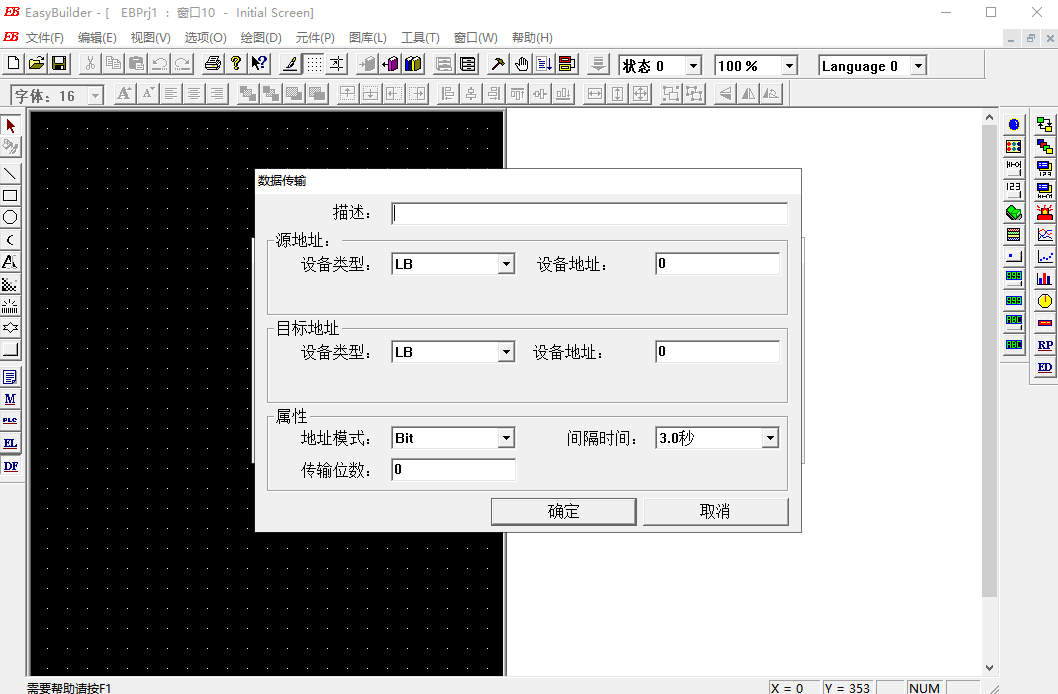This screenshot has height=694, width=1058.
Task: Select the Line drawing tool
Action: [x=10, y=173]
